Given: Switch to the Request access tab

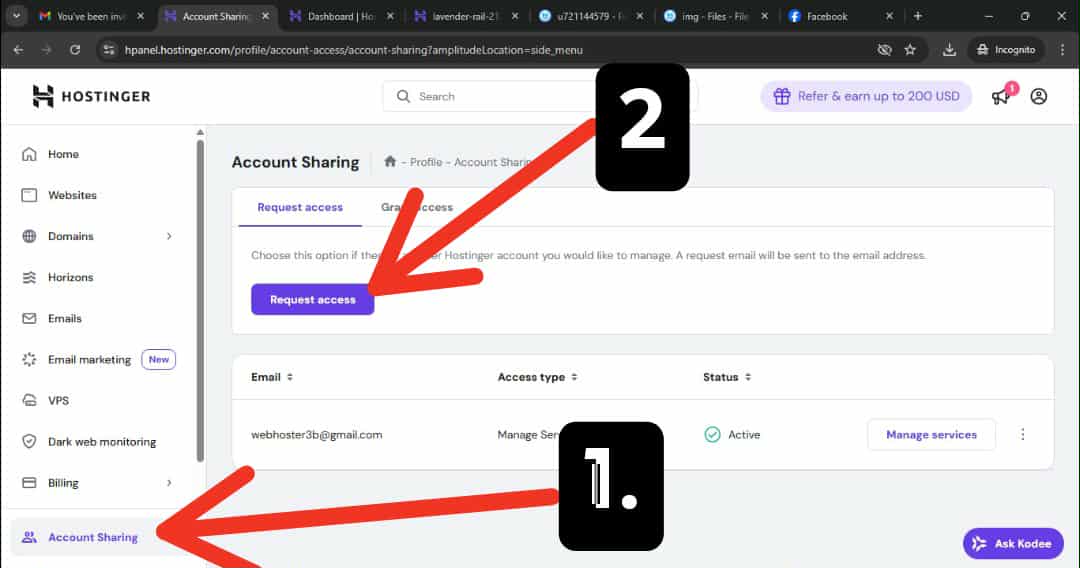Looking at the screenshot, I should click(x=300, y=207).
